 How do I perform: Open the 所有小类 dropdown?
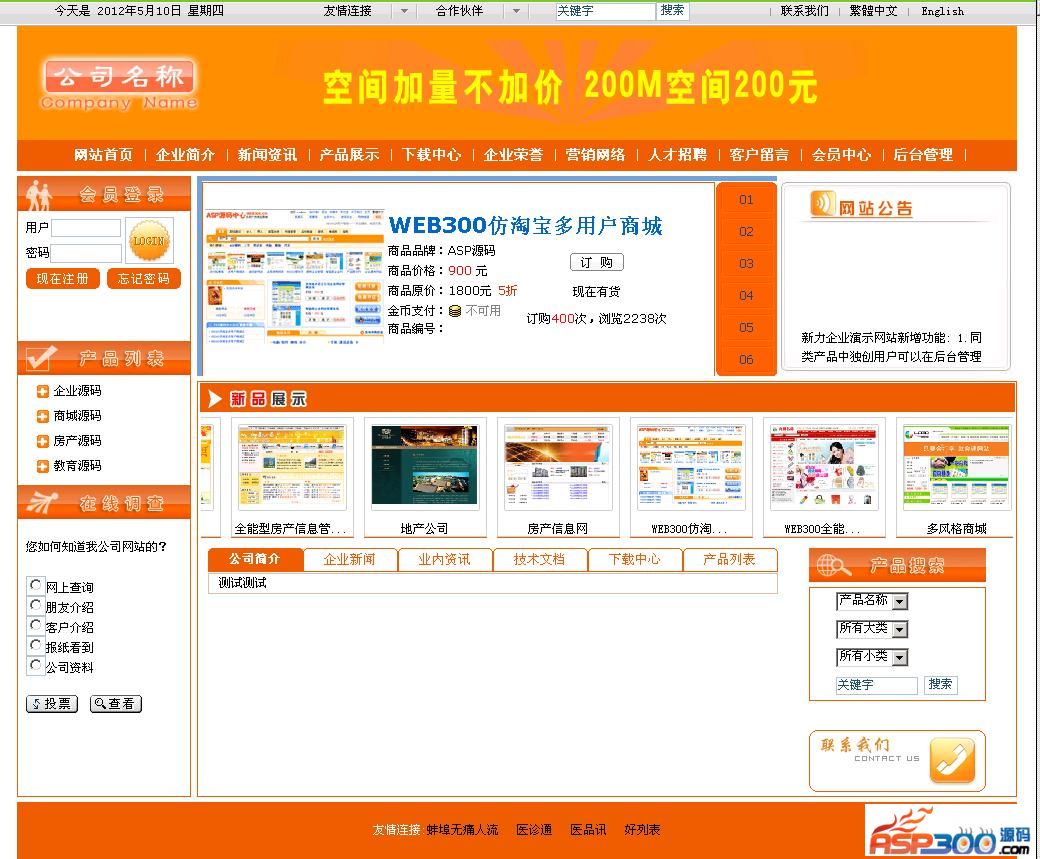[872, 657]
